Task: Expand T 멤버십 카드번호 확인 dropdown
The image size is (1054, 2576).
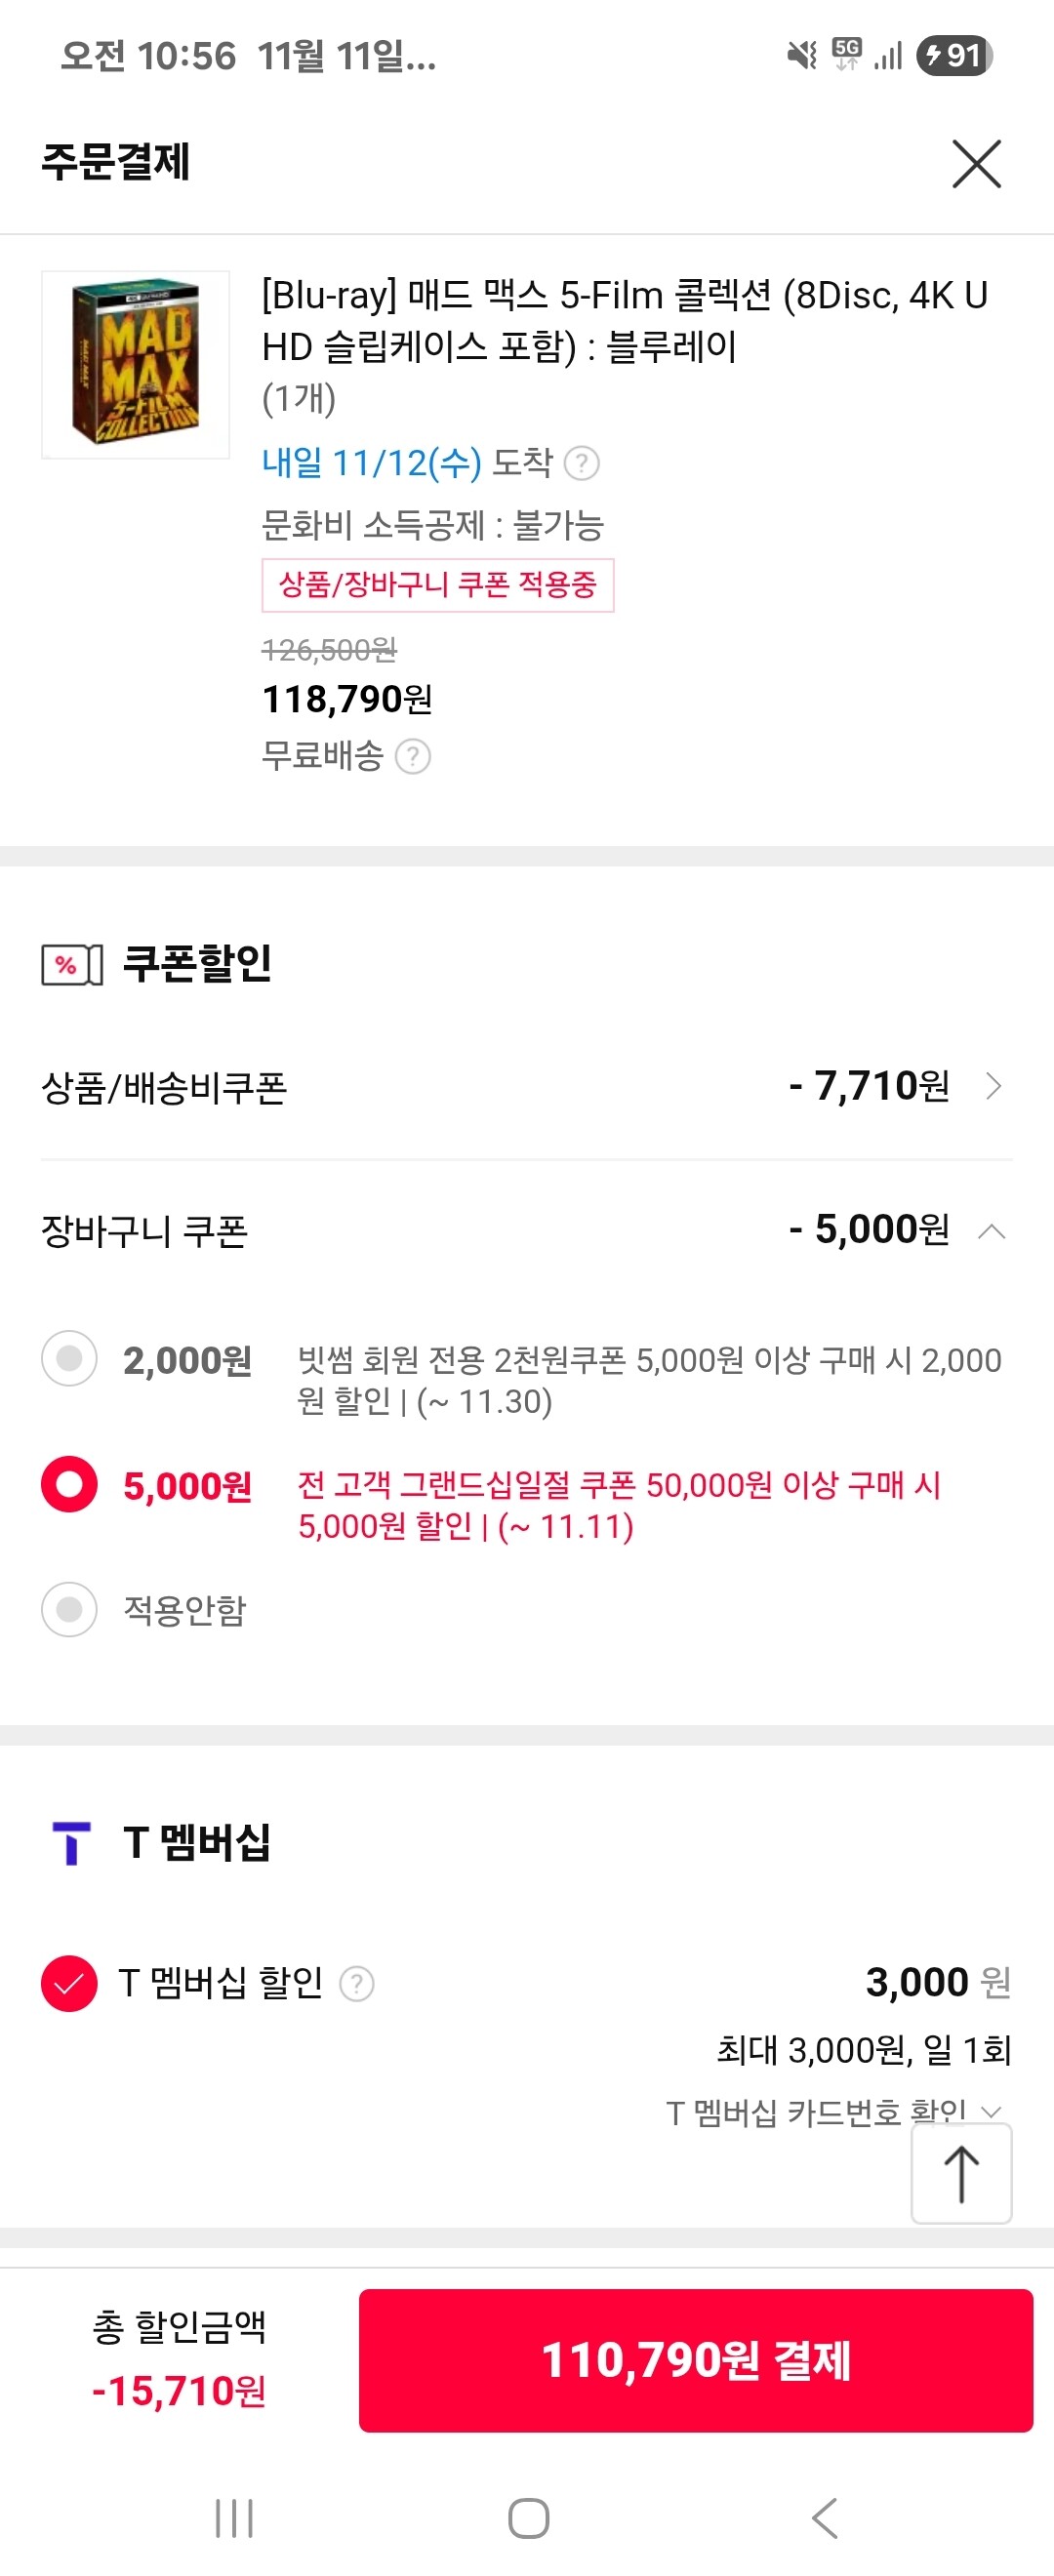Action: pos(990,2111)
